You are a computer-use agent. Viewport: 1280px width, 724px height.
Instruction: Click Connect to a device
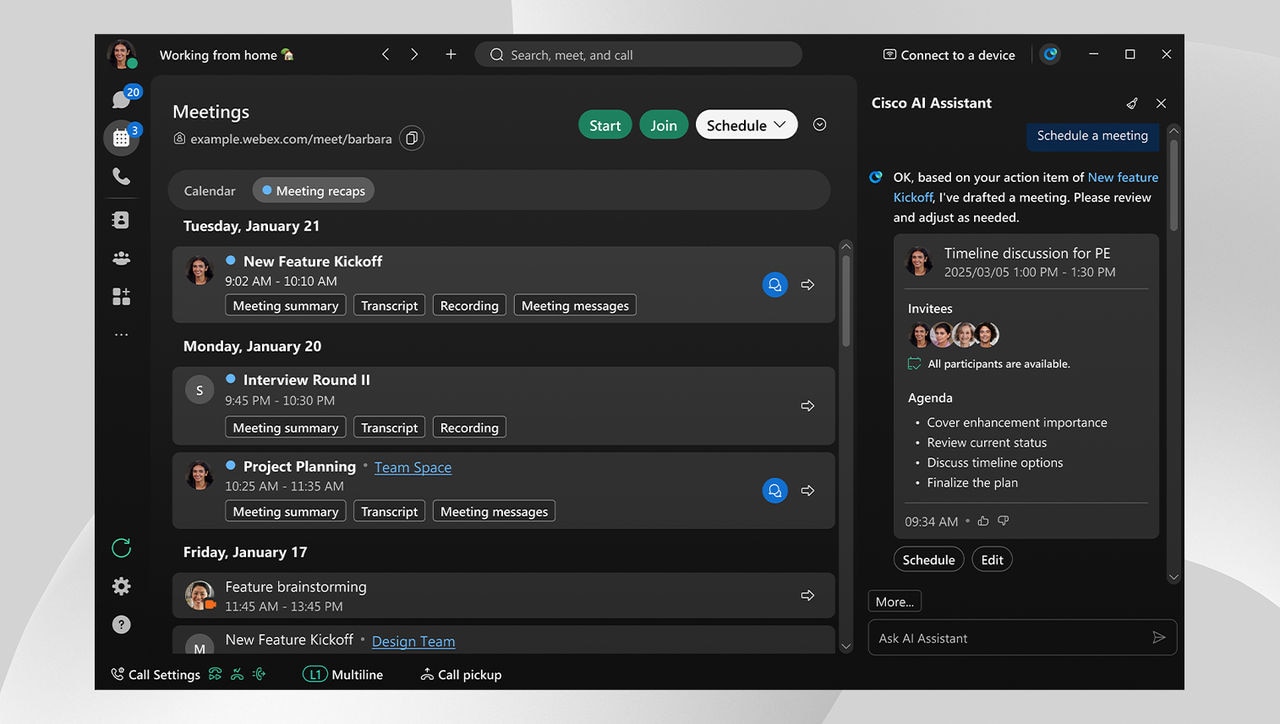pos(949,55)
